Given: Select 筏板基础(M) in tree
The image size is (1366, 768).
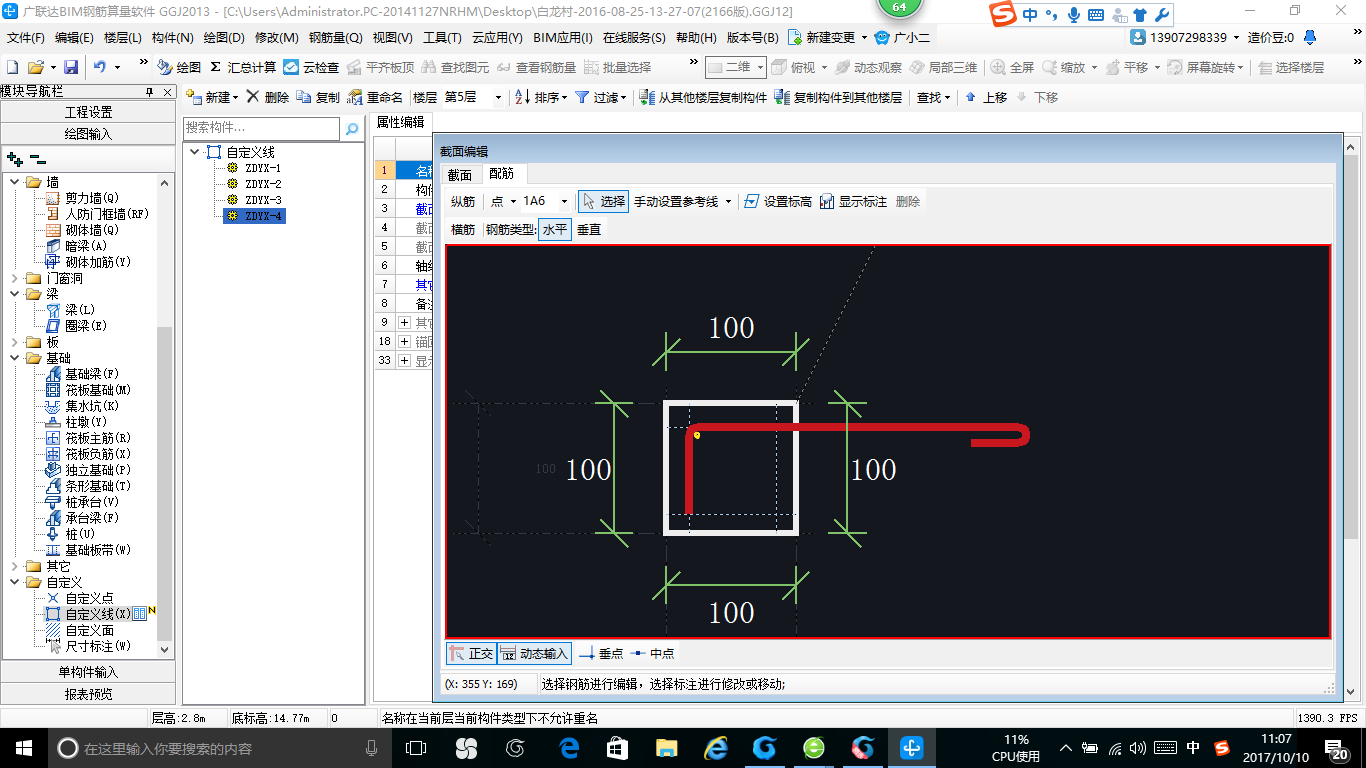Looking at the screenshot, I should coord(88,390).
